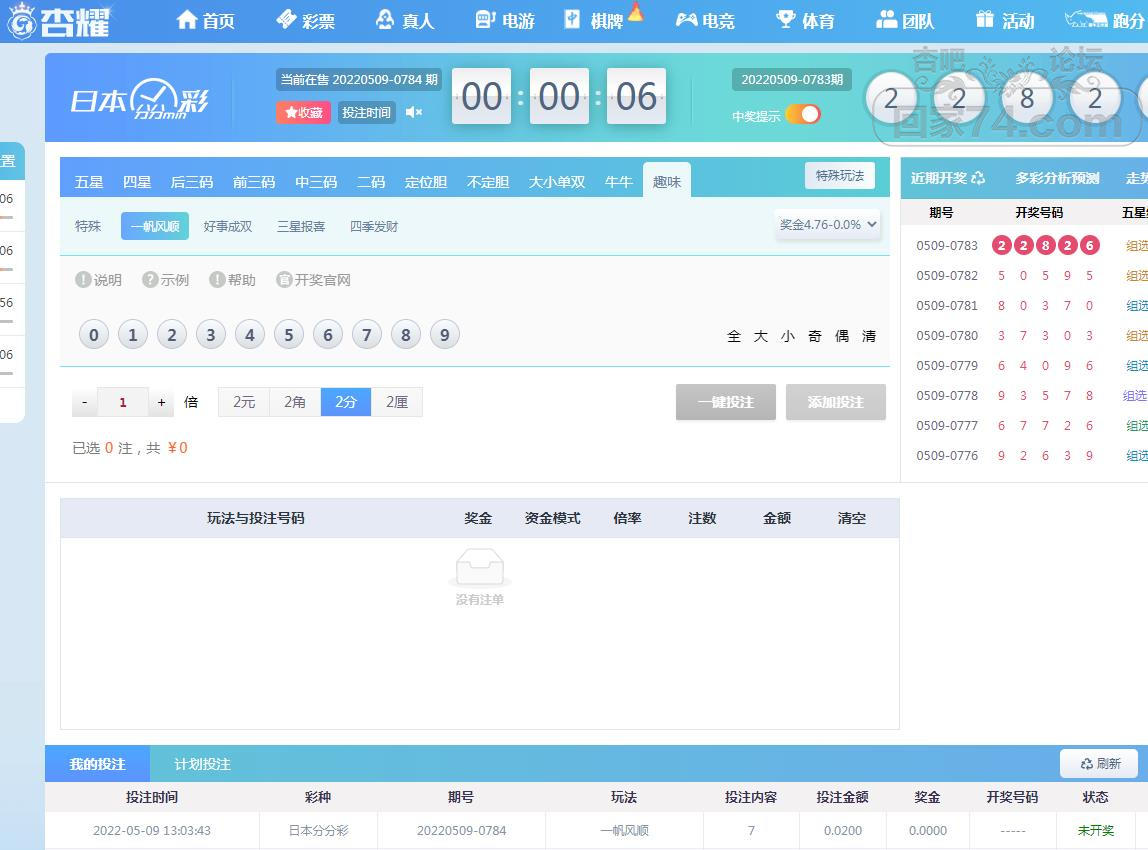Open the 电游 slots menu
The height and width of the screenshot is (850, 1148).
tap(505, 20)
